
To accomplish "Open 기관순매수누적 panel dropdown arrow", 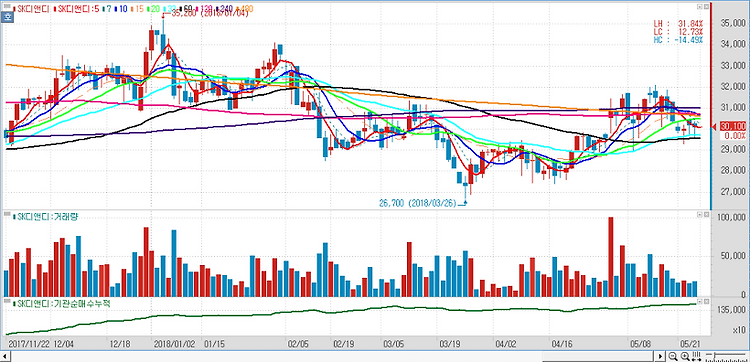I will (699, 302).
